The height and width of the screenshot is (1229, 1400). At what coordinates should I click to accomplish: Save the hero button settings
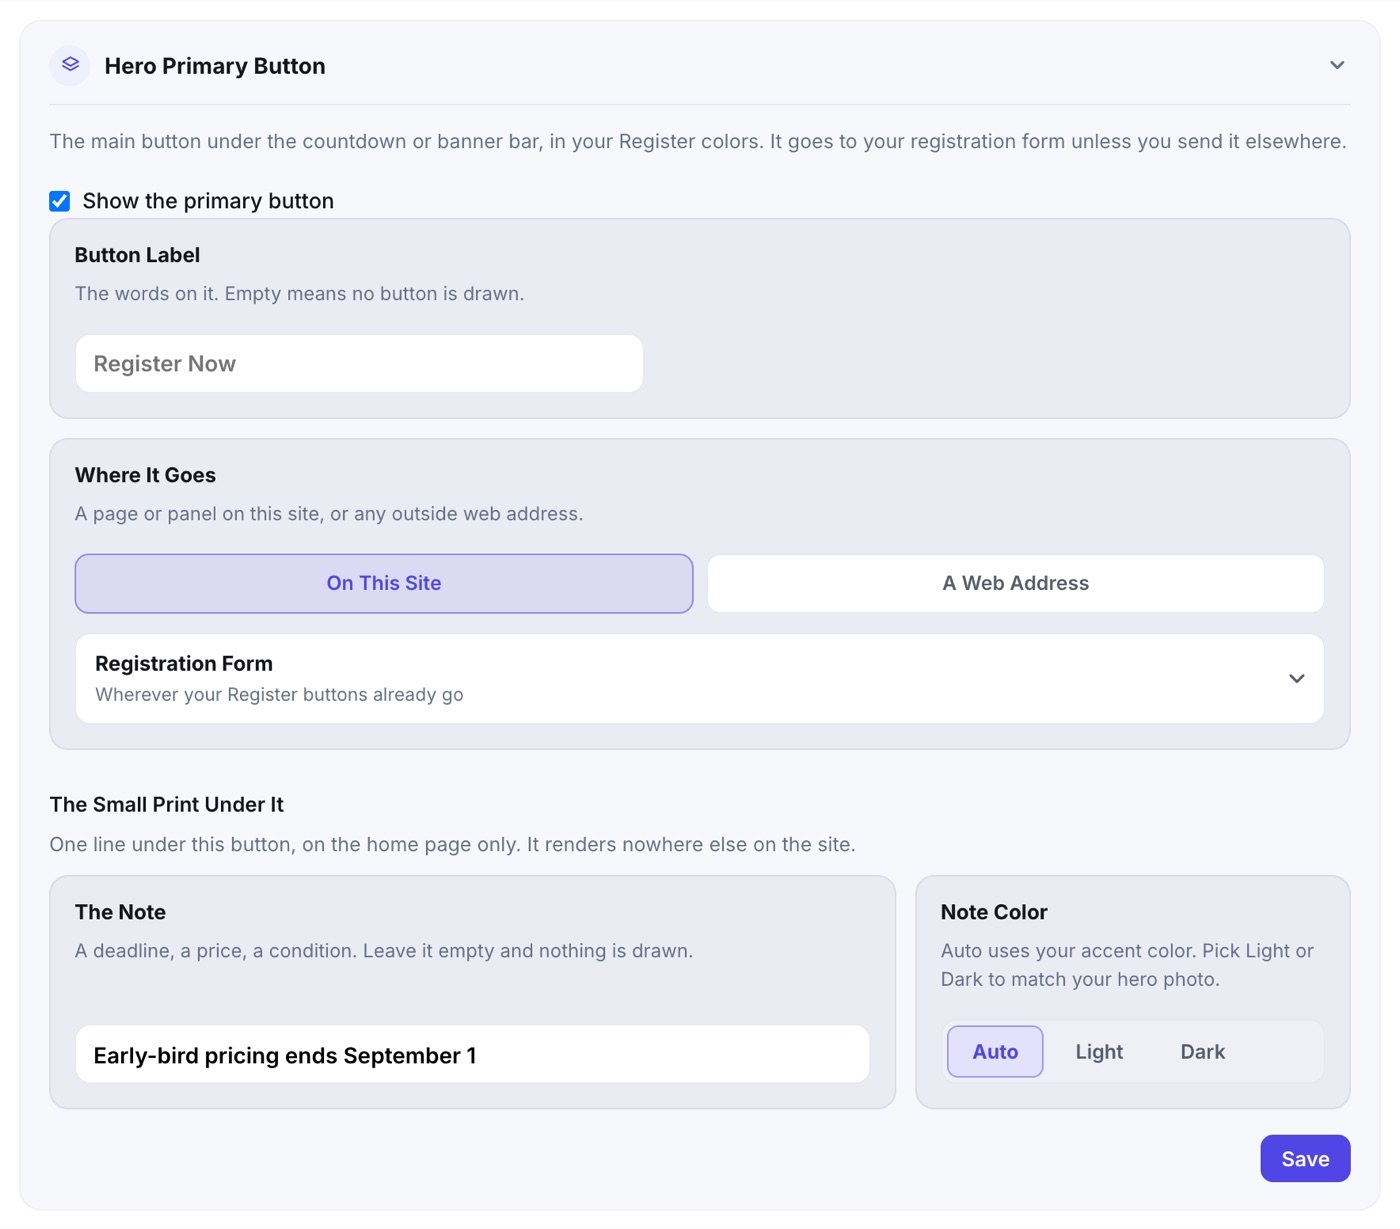click(x=1305, y=1158)
